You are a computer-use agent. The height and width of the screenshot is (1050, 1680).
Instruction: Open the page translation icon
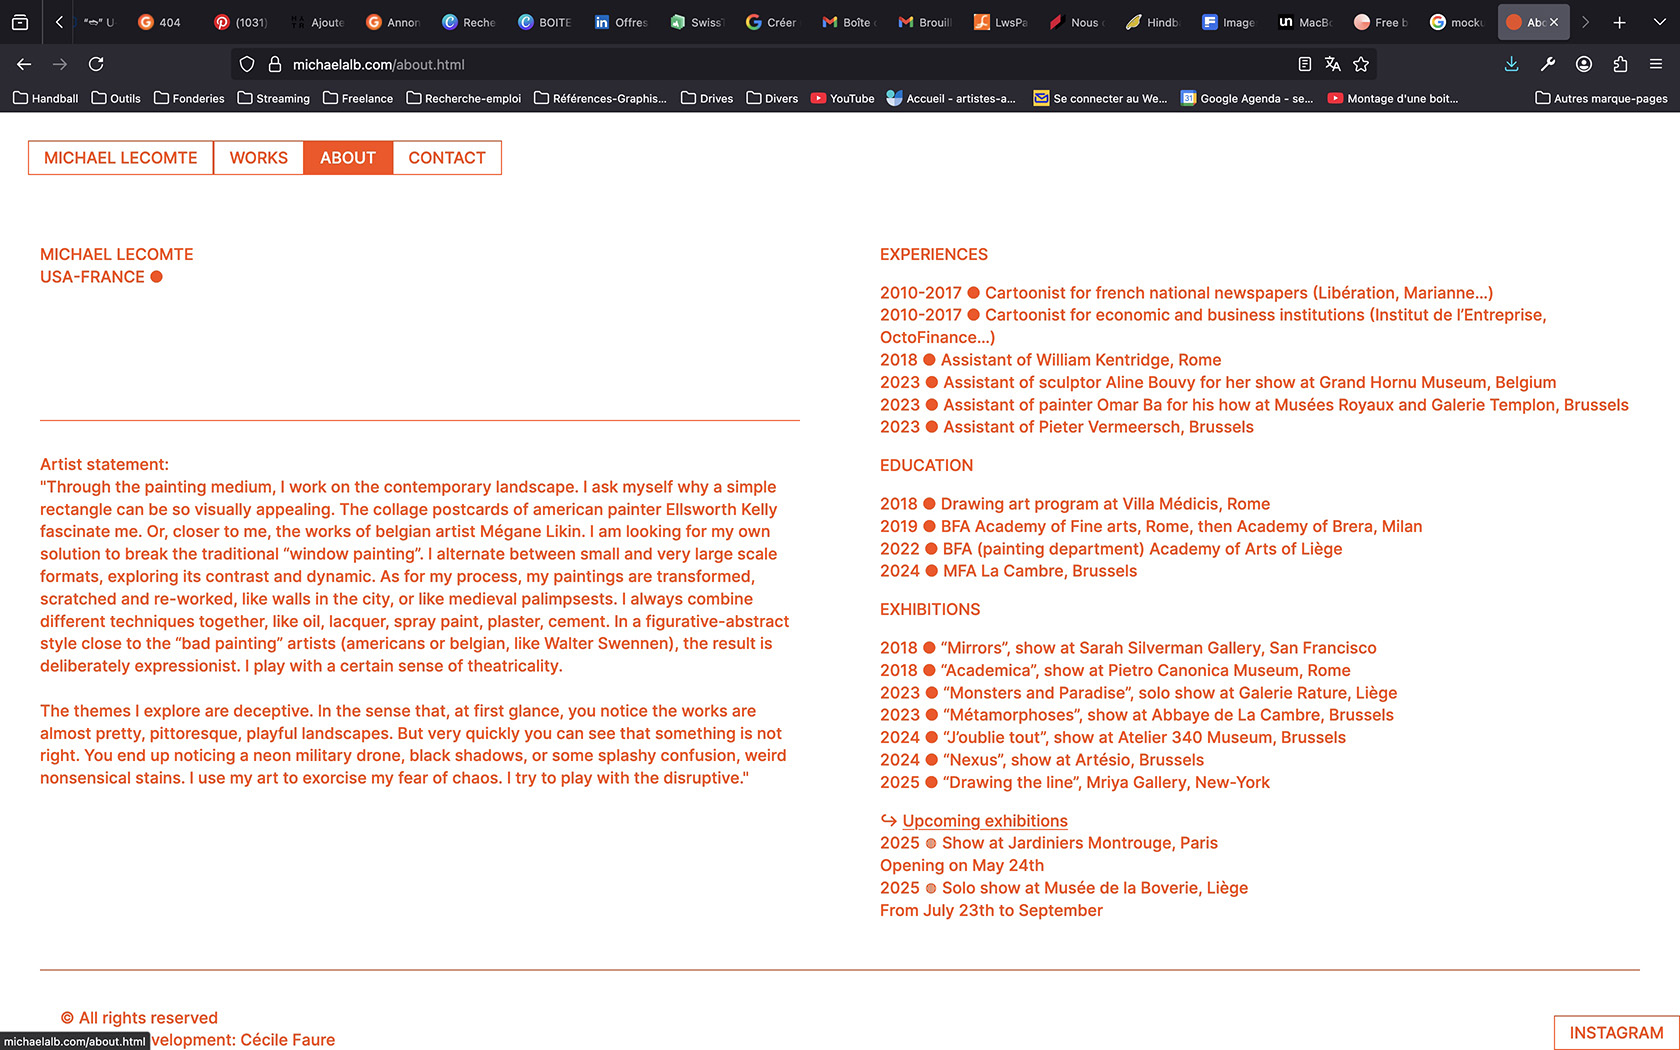pyautogui.click(x=1333, y=64)
